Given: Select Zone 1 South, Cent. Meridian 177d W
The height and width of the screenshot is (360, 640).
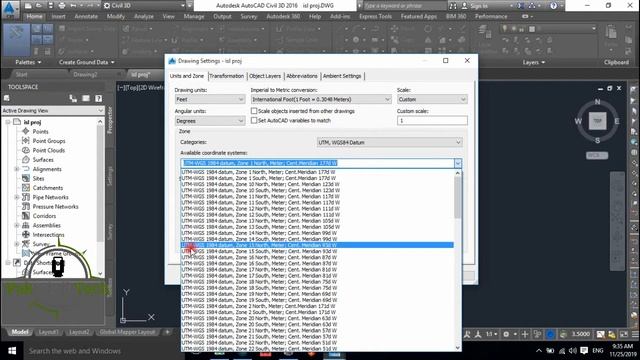Looking at the screenshot, I should [317, 178].
